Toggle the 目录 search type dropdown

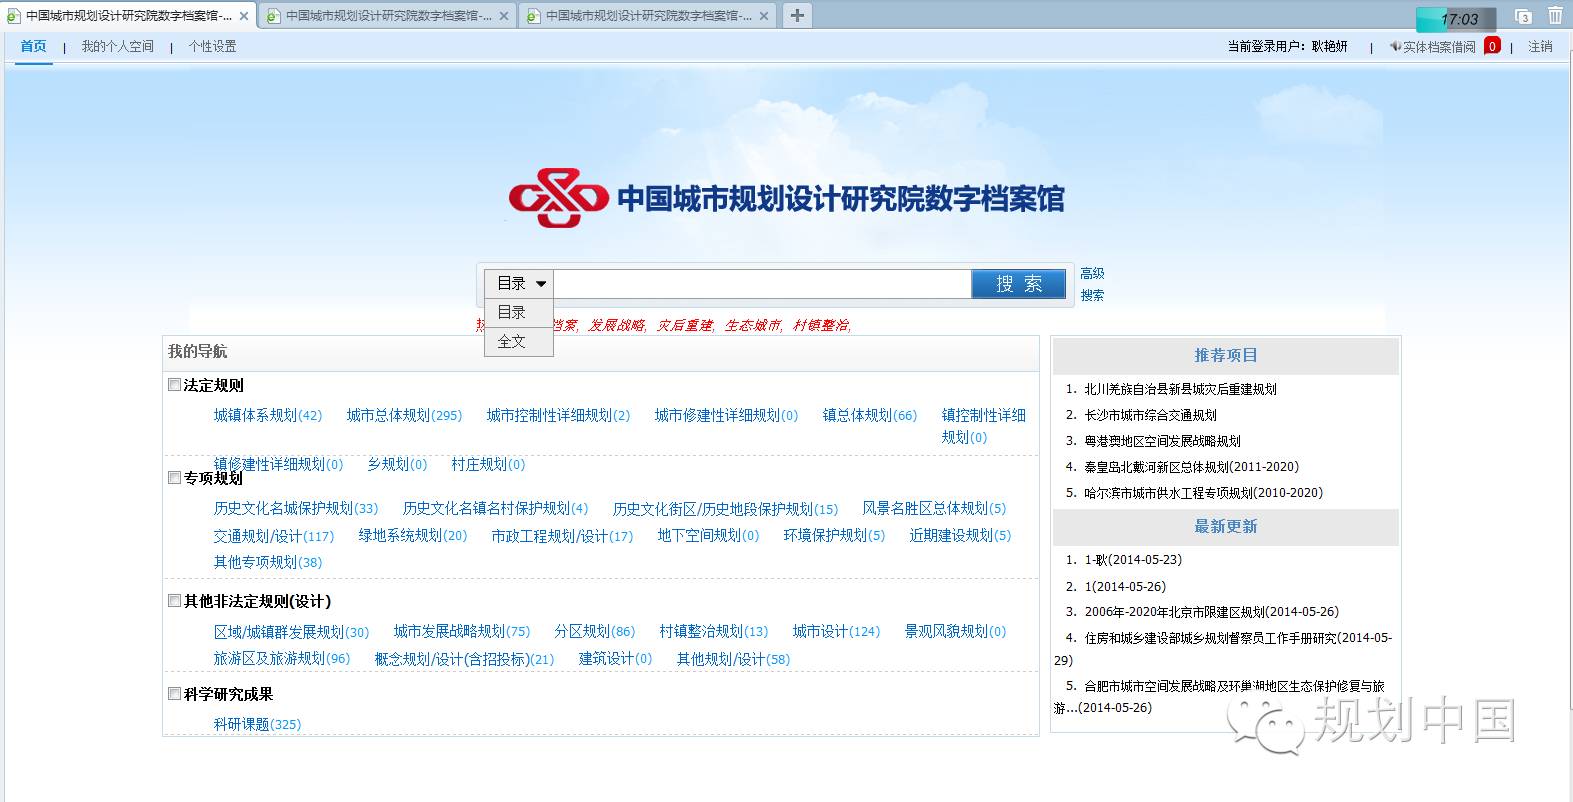[519, 284]
